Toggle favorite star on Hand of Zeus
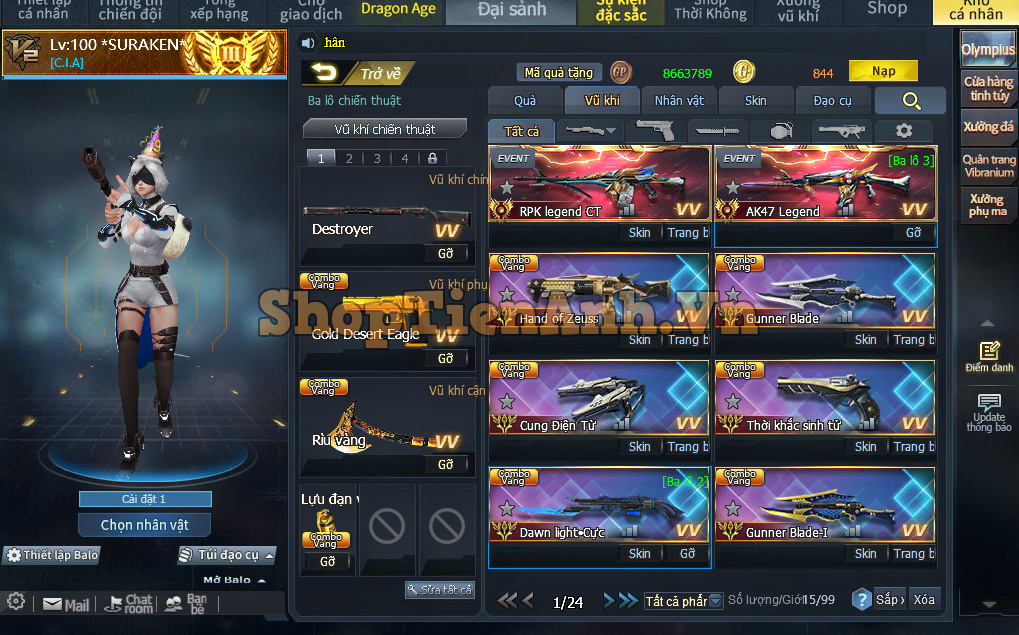1019x635 pixels. click(x=506, y=294)
